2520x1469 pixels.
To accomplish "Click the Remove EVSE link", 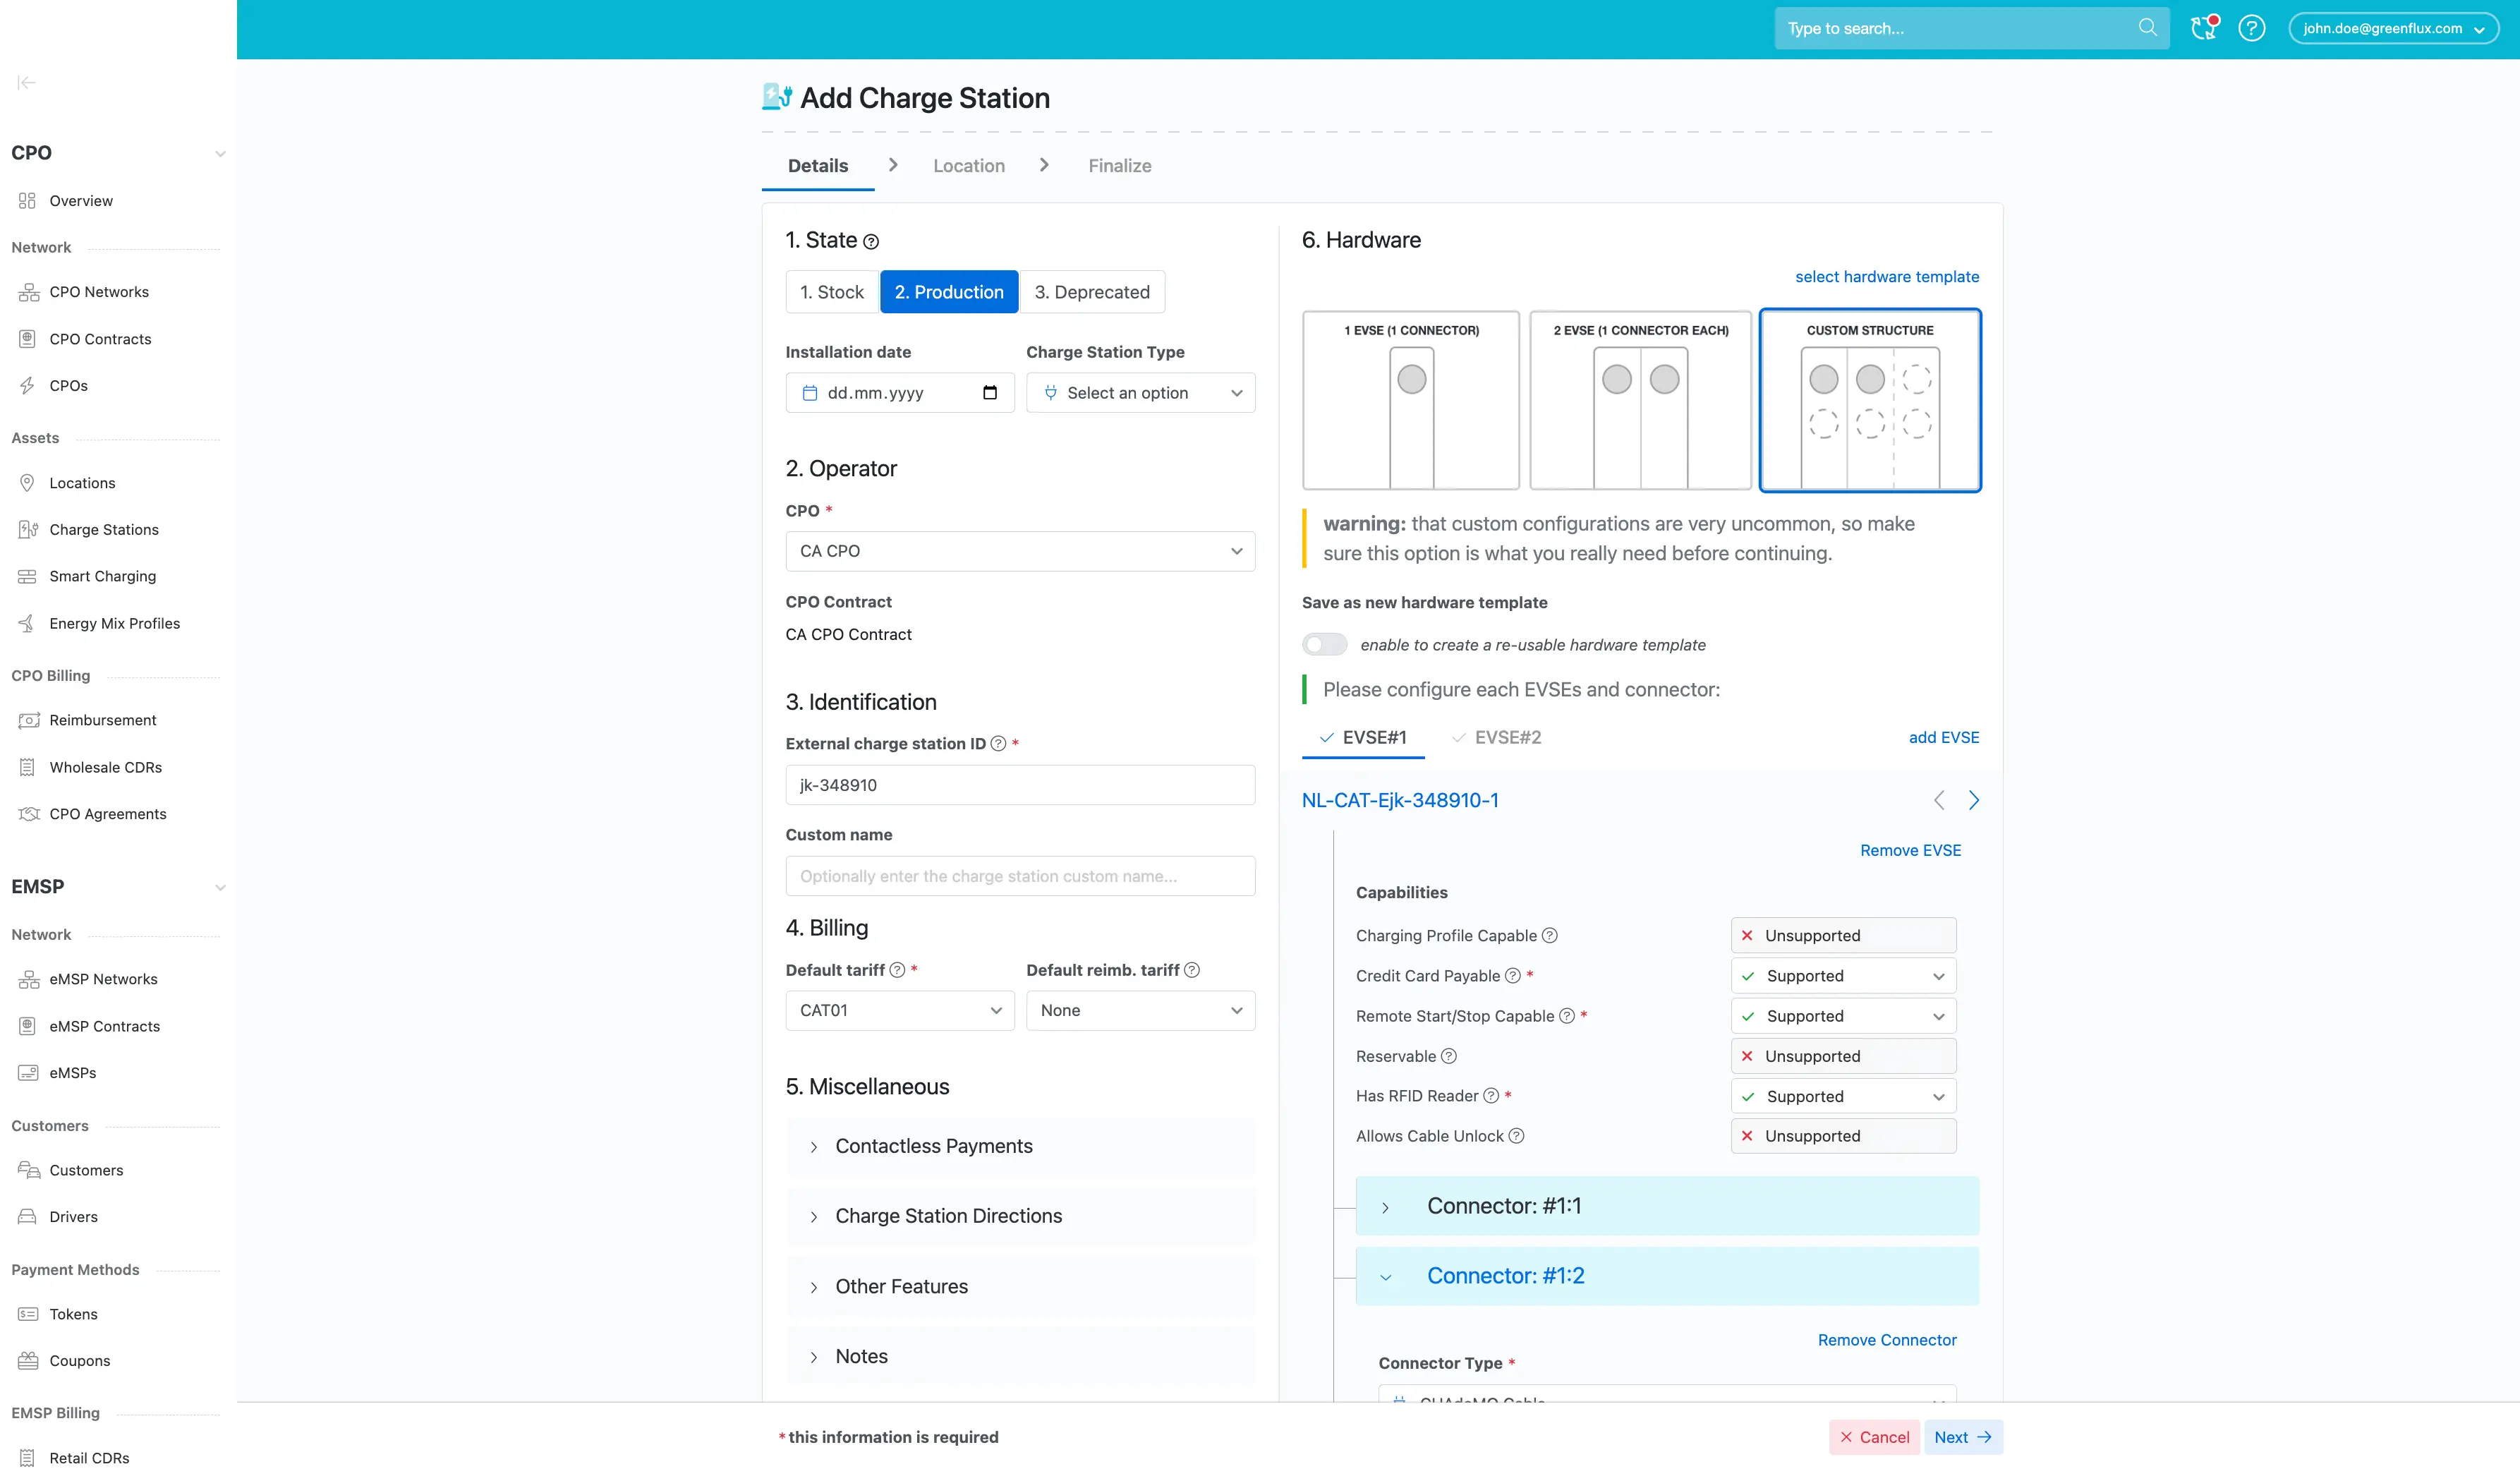I will (x=1910, y=851).
